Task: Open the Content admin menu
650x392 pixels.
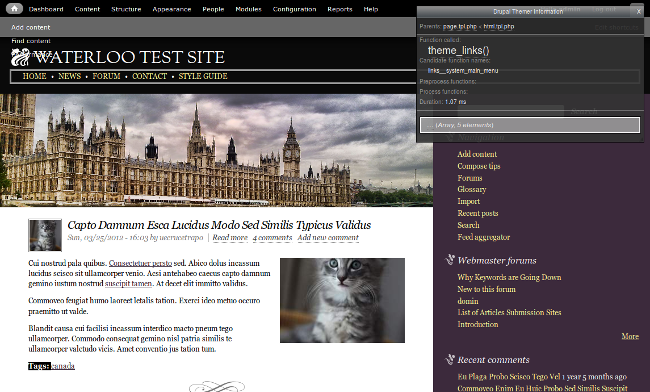Action: tap(87, 9)
